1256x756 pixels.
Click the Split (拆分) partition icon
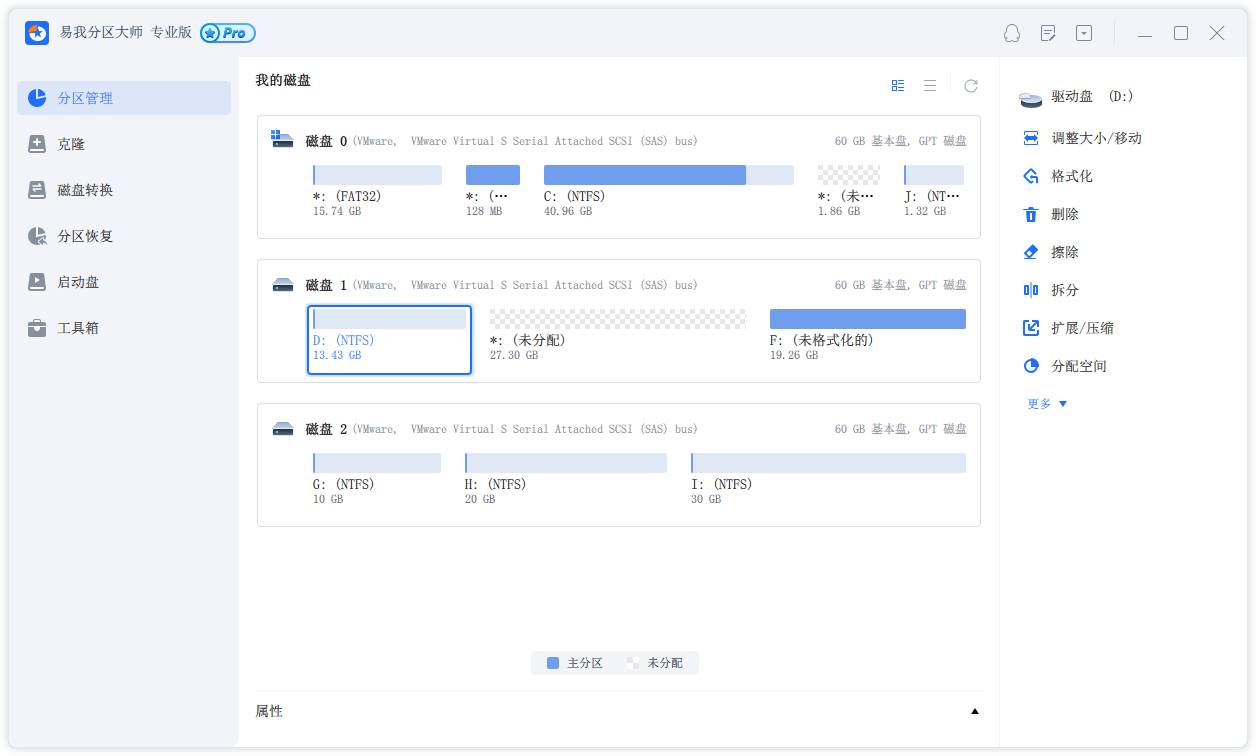coord(1031,290)
